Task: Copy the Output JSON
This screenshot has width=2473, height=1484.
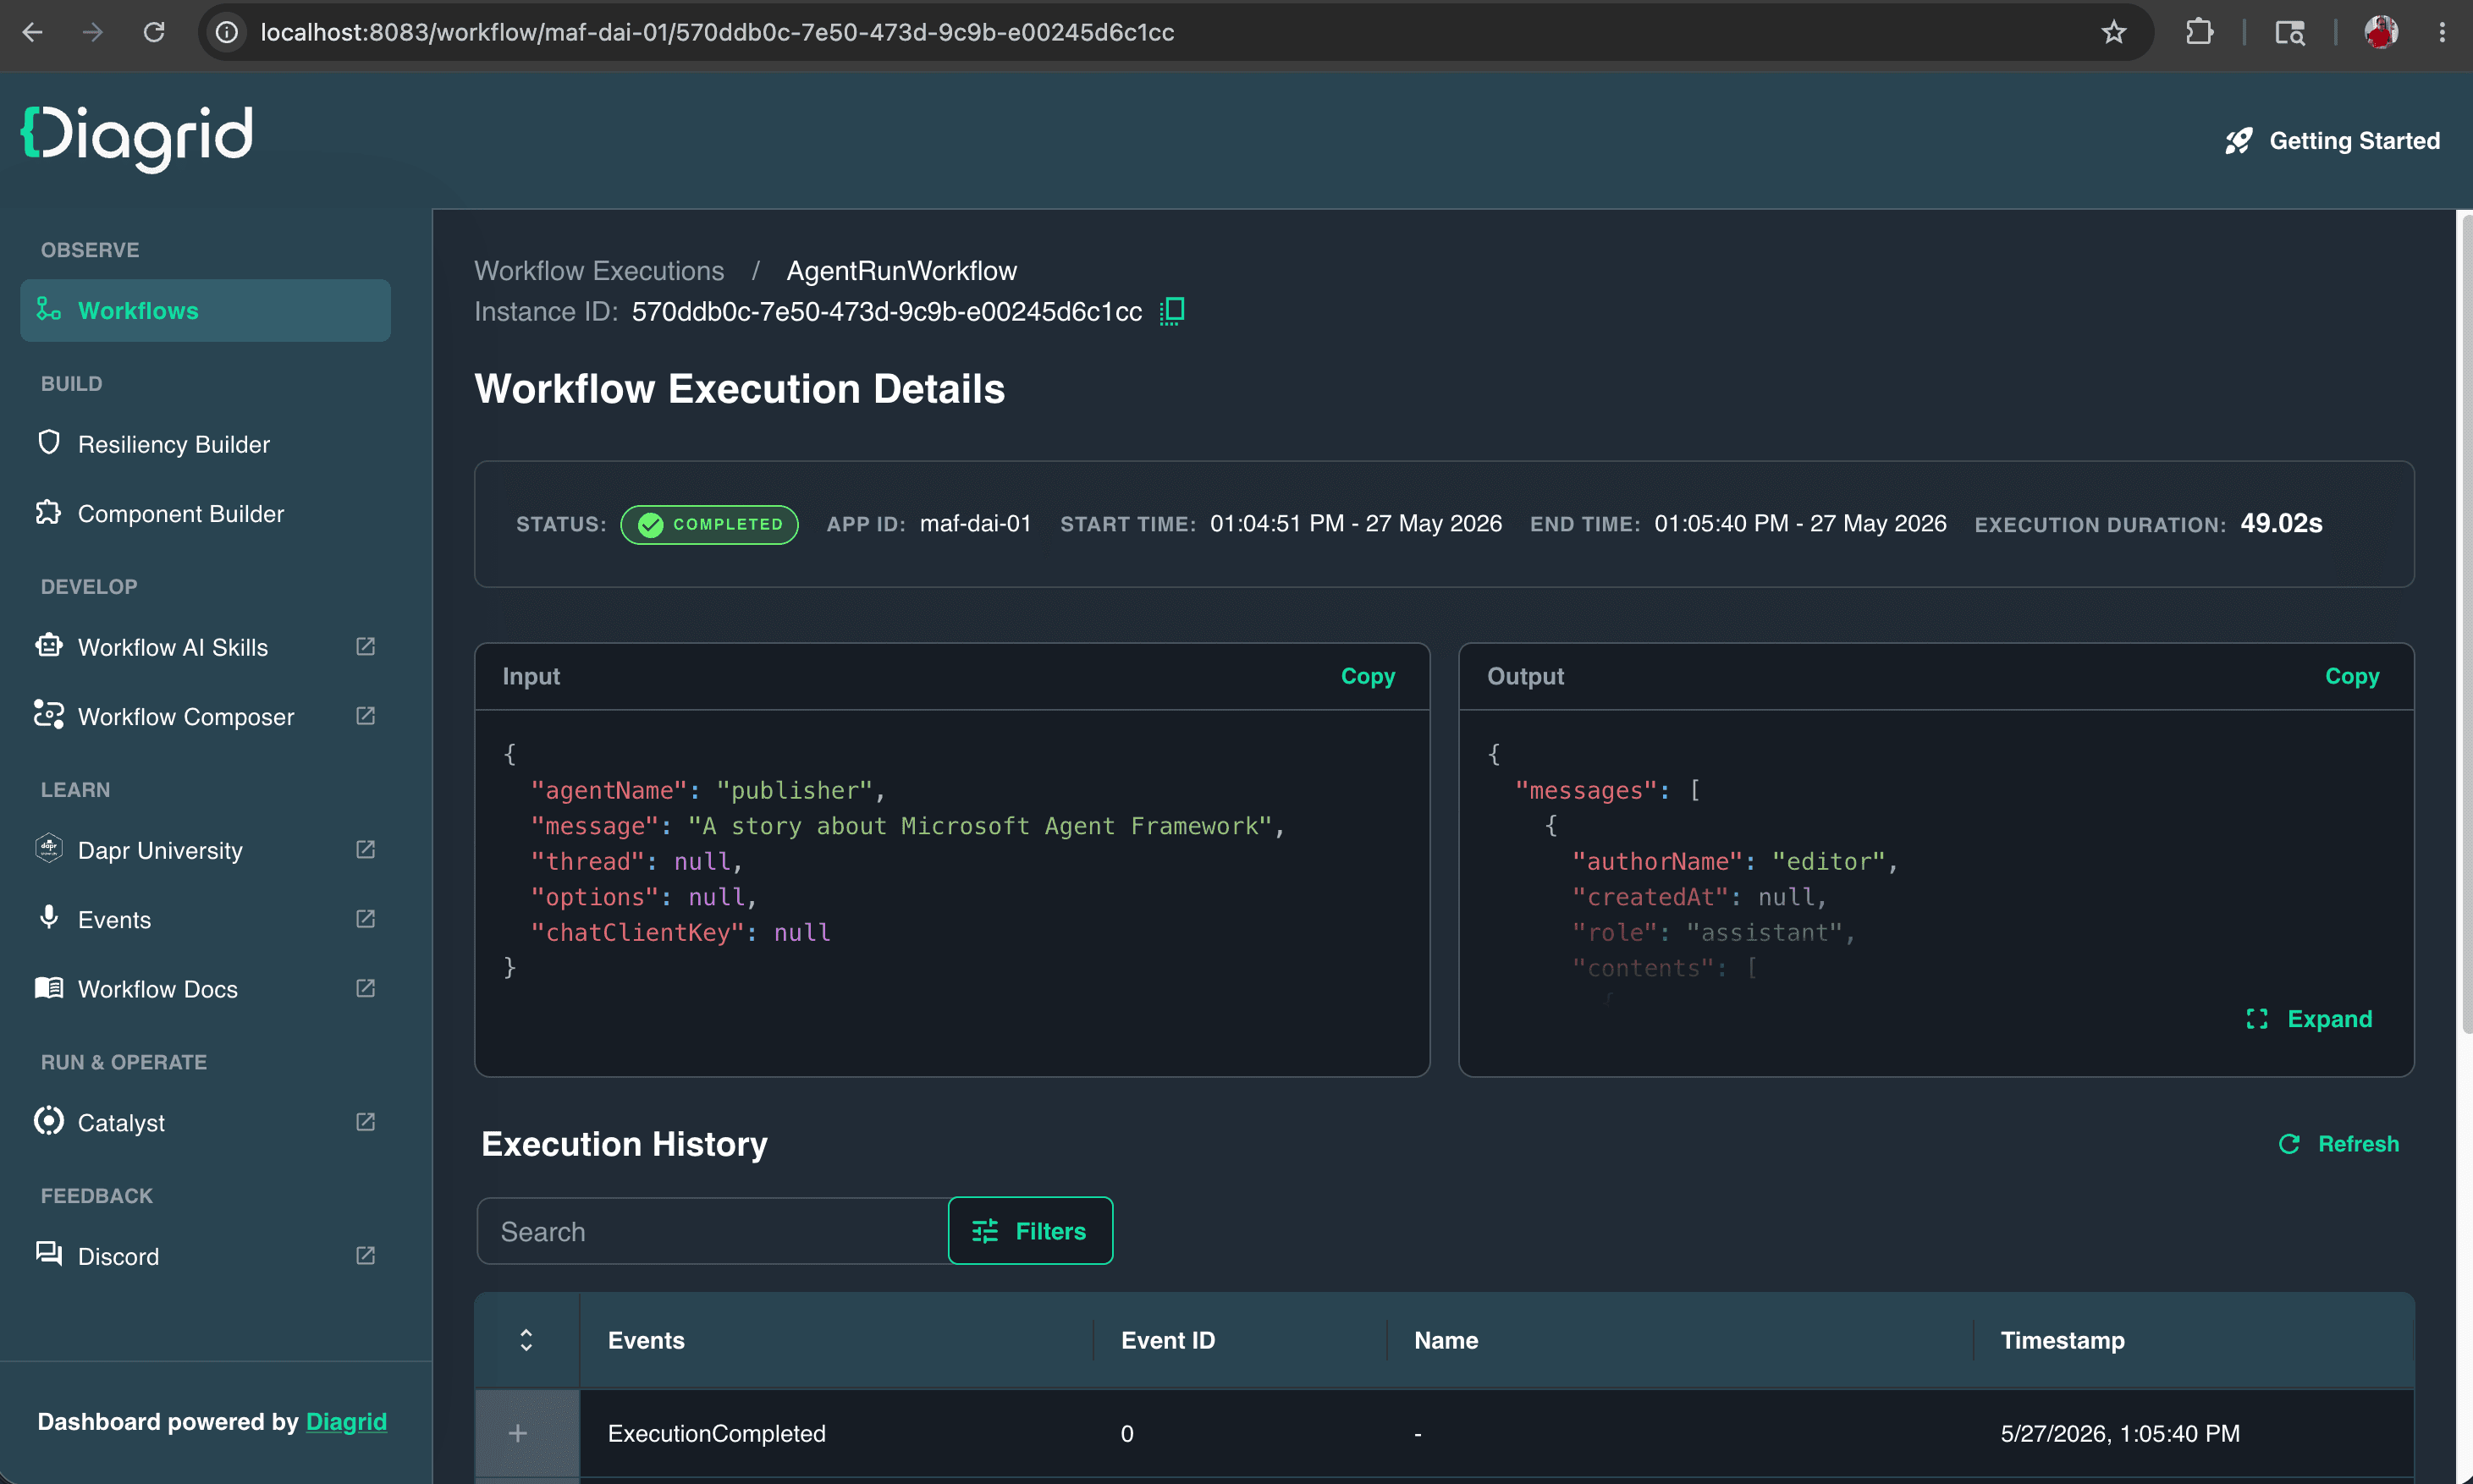Action: [2351, 677]
